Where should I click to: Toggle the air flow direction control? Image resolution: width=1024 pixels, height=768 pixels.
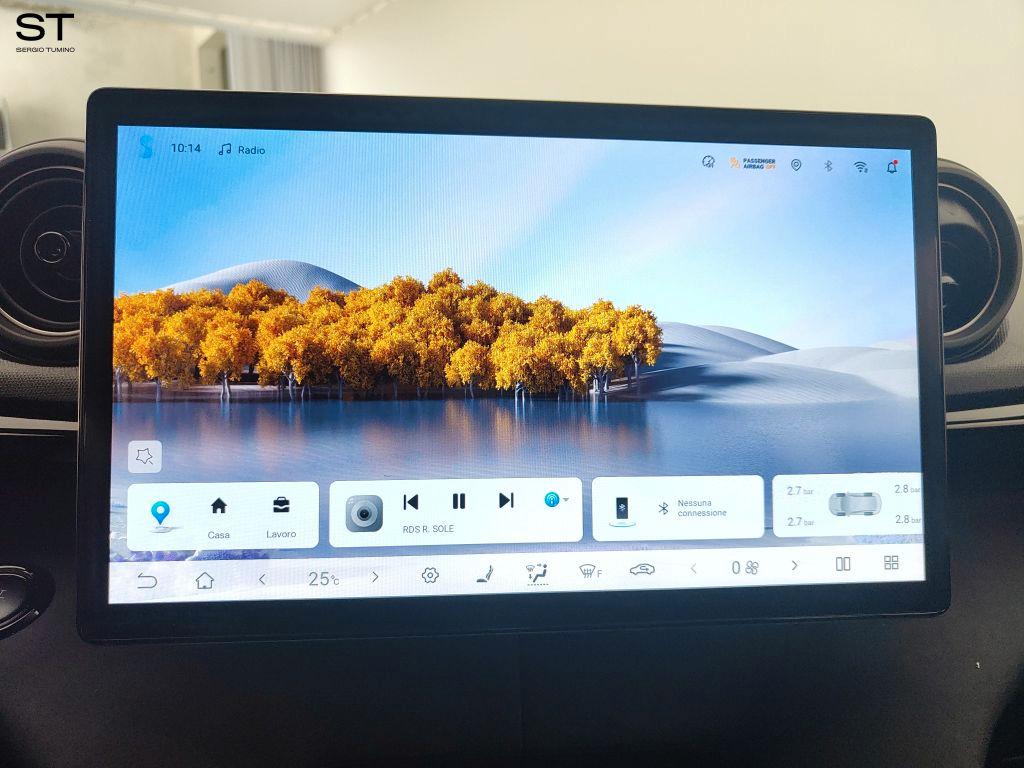click(x=537, y=573)
